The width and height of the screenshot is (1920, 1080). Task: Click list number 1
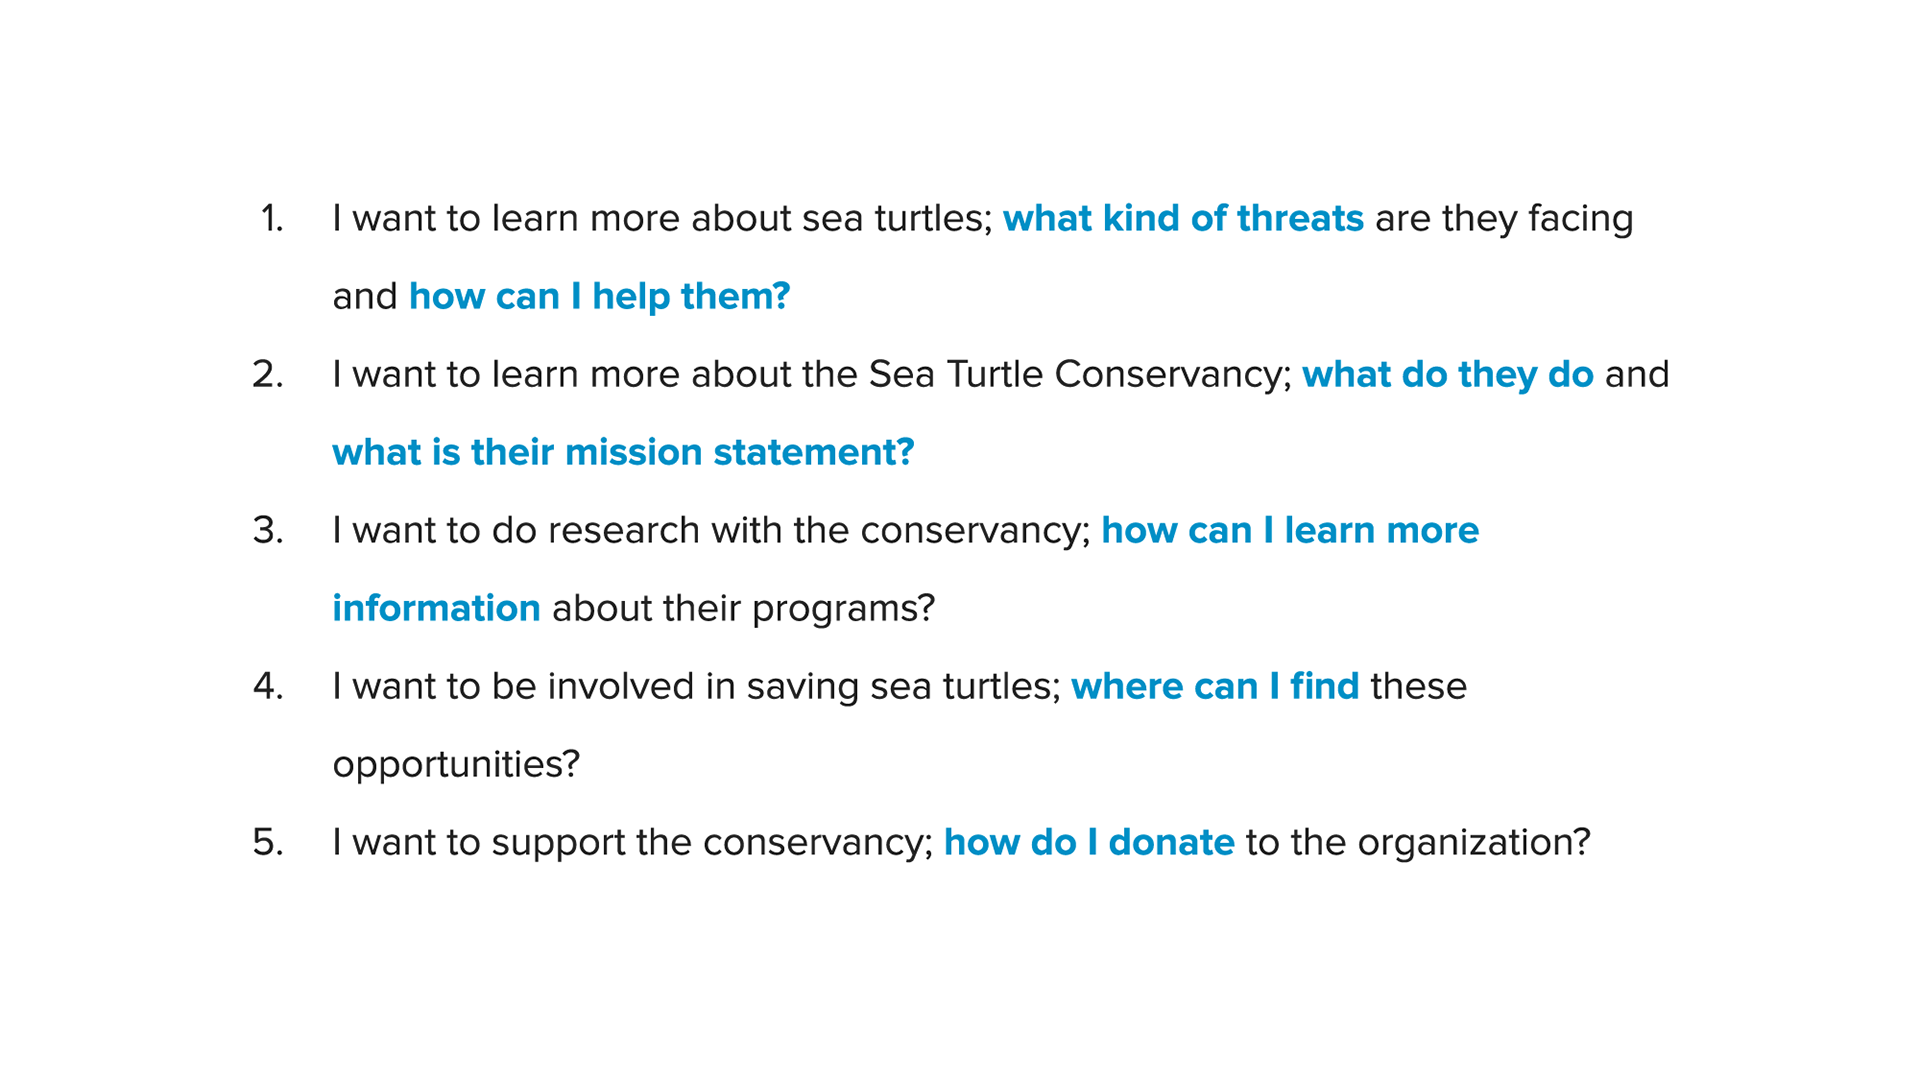click(x=272, y=219)
